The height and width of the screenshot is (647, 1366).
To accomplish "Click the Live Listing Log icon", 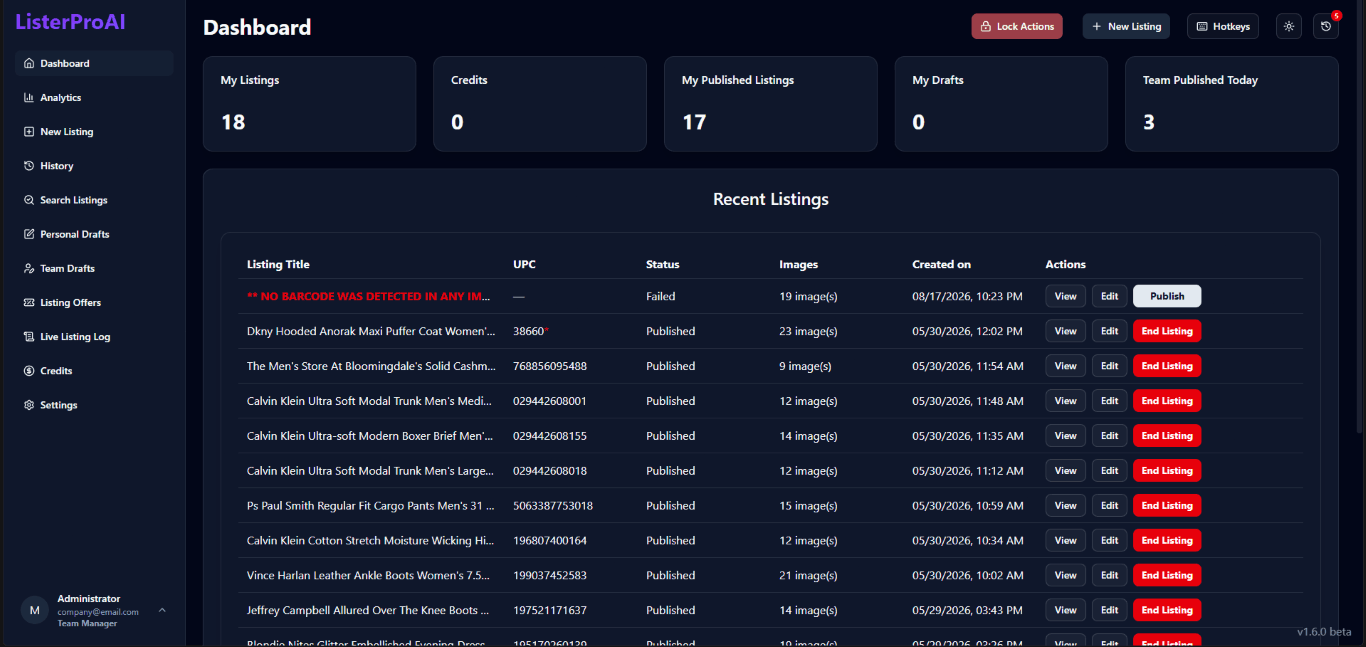I will [x=29, y=337].
